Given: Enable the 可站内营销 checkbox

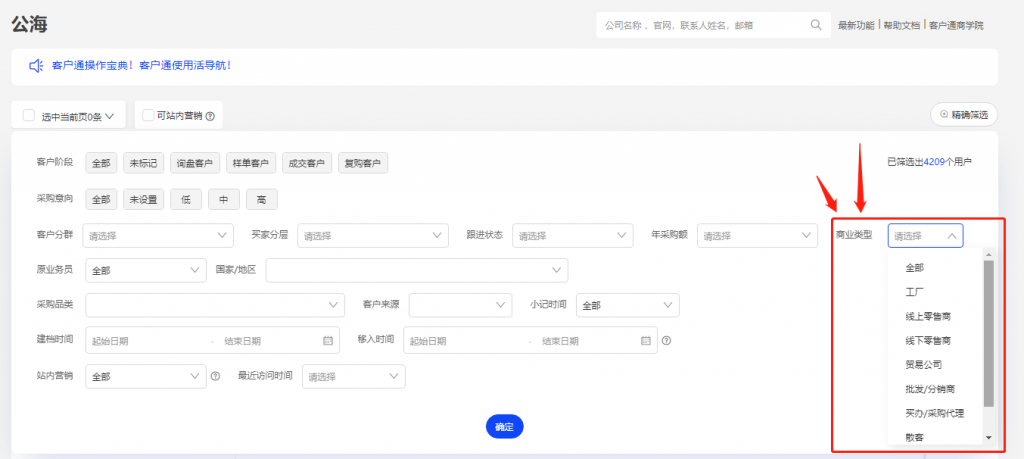Looking at the screenshot, I should (148, 115).
